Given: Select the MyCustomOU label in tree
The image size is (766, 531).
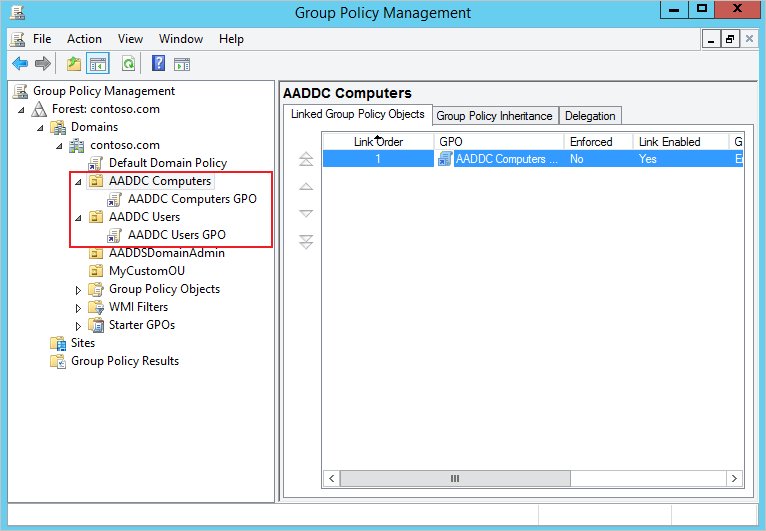Looking at the screenshot, I should (x=147, y=271).
